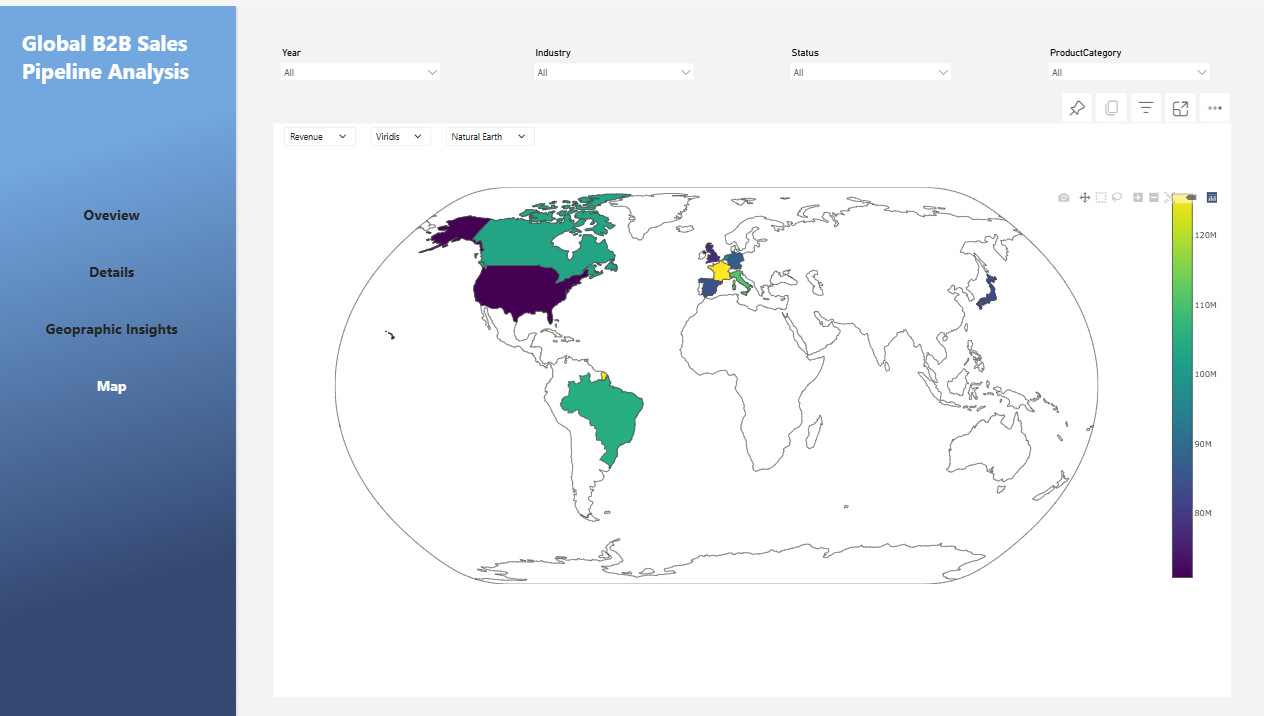Download plot as PNG camera icon
Screen dimensions: 1264x716
pyautogui.click(x=1064, y=198)
